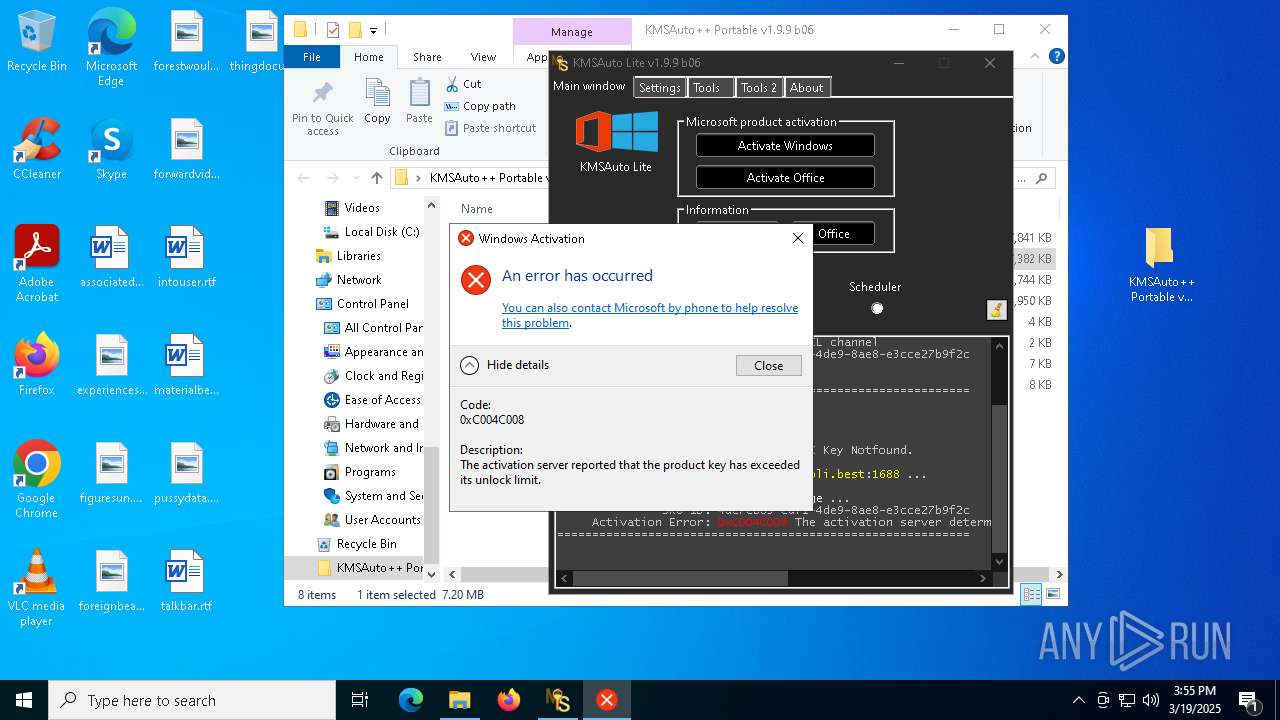Select Videos in navigation pane
Viewport: 1280px width, 720px height.
tap(362, 208)
